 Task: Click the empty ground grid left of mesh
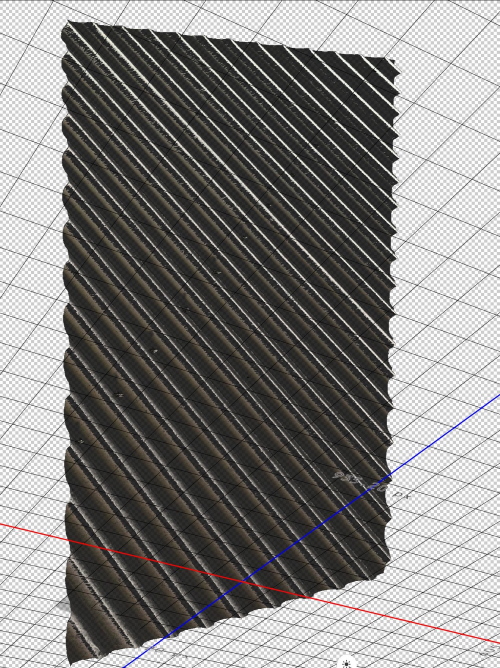pos(30,298)
